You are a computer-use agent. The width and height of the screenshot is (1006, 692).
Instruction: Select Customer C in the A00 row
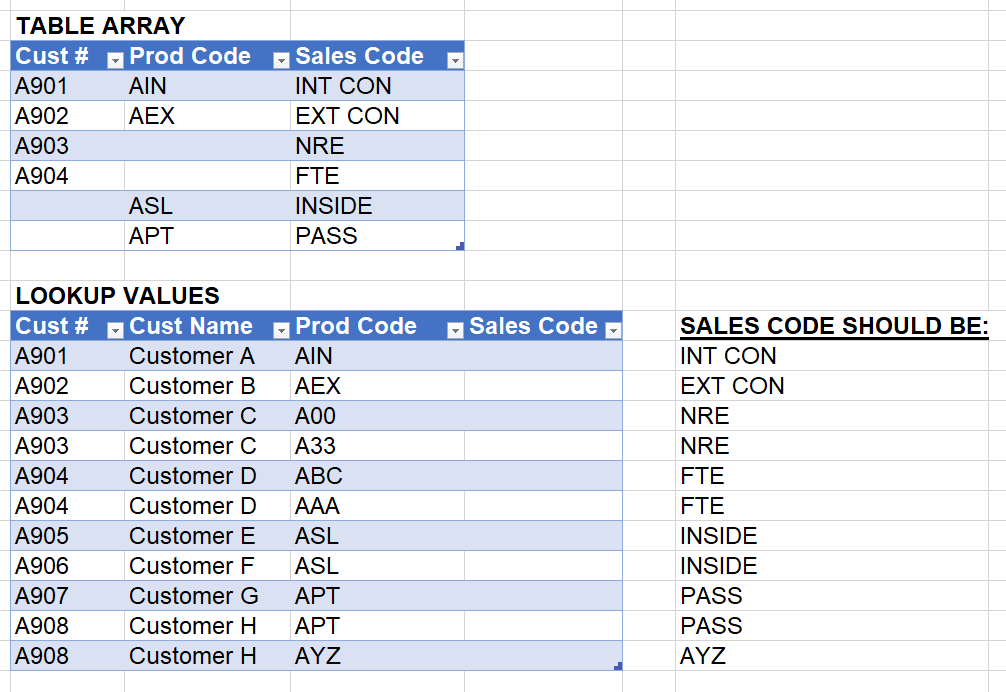click(x=207, y=416)
